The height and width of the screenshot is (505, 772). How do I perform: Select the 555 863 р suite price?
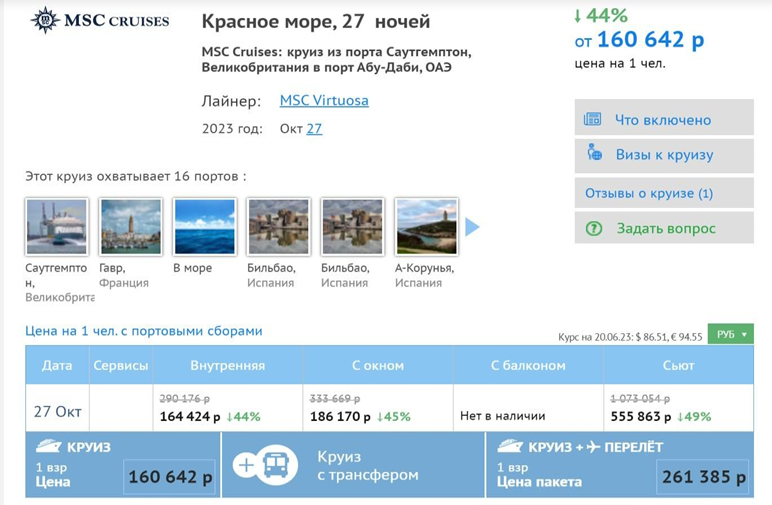641,416
